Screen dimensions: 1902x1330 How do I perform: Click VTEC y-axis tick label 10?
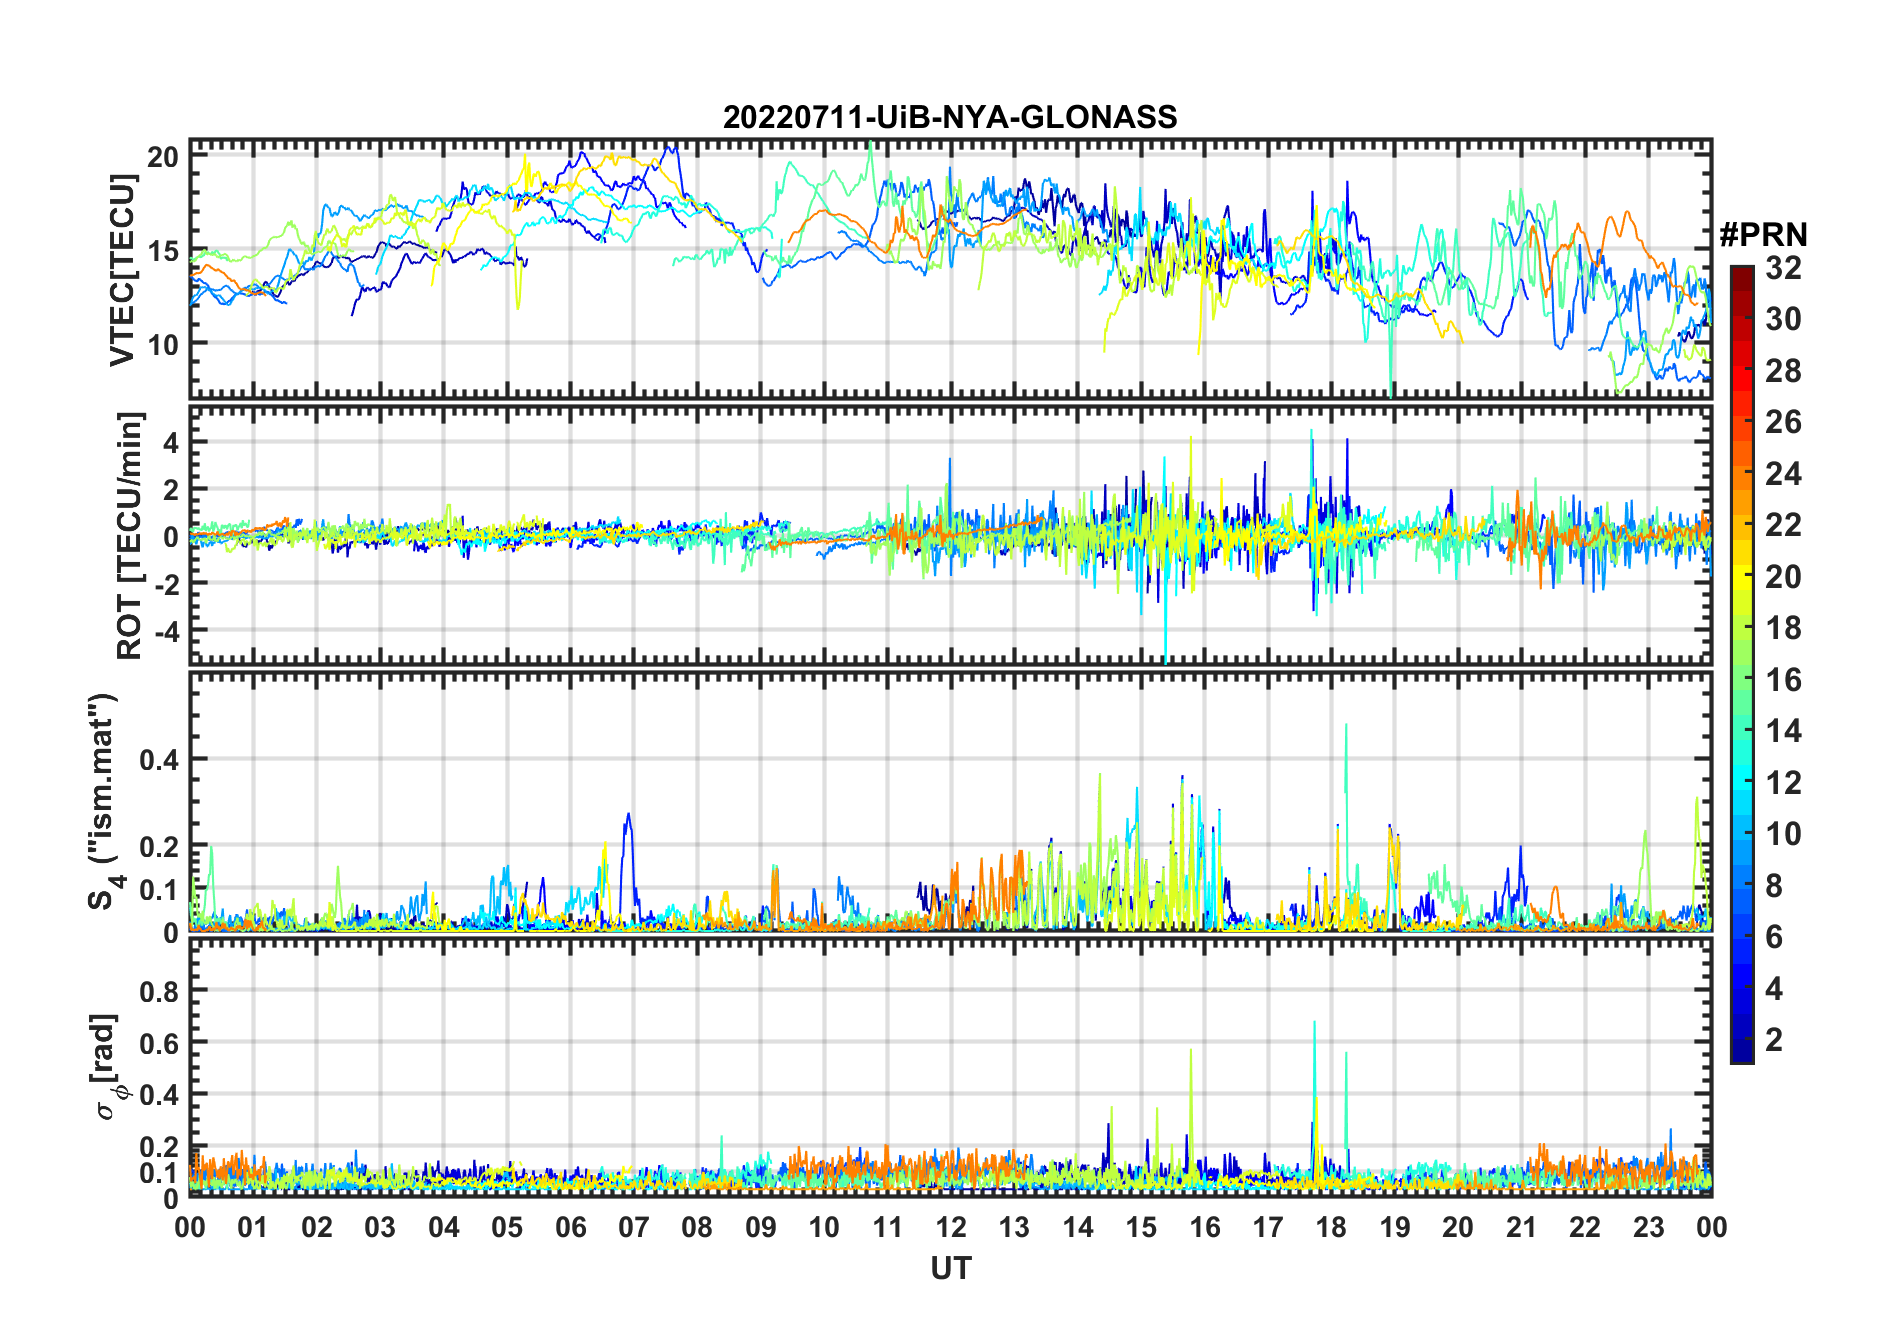[x=163, y=345]
